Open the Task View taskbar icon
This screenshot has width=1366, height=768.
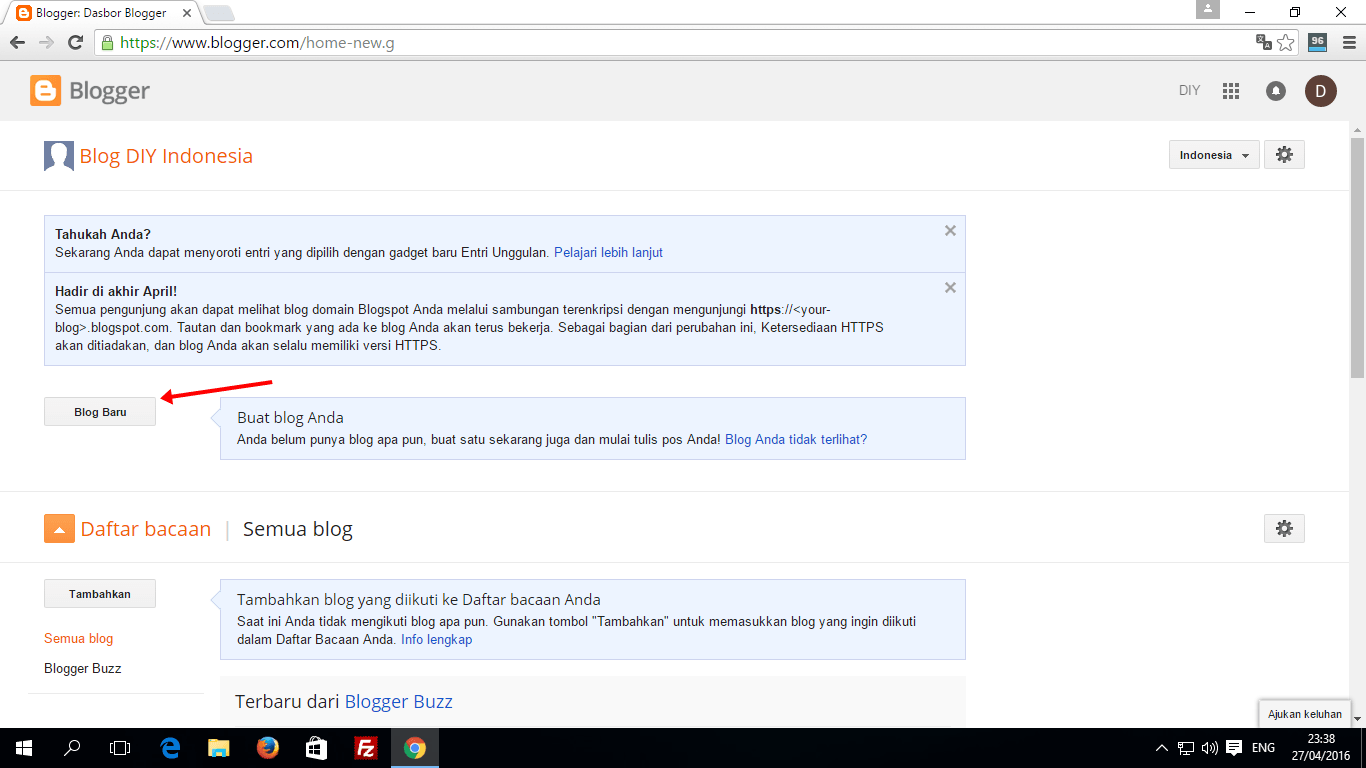point(120,748)
